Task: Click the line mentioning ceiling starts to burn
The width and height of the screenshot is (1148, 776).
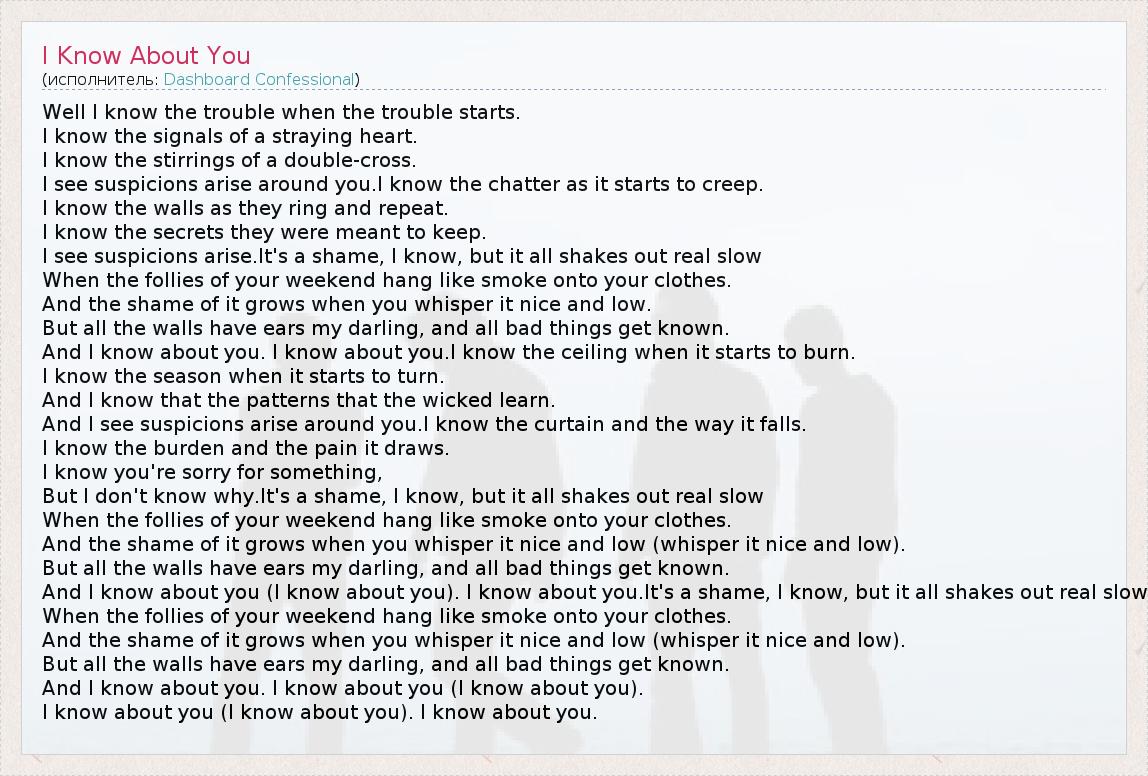Action: pos(448,352)
